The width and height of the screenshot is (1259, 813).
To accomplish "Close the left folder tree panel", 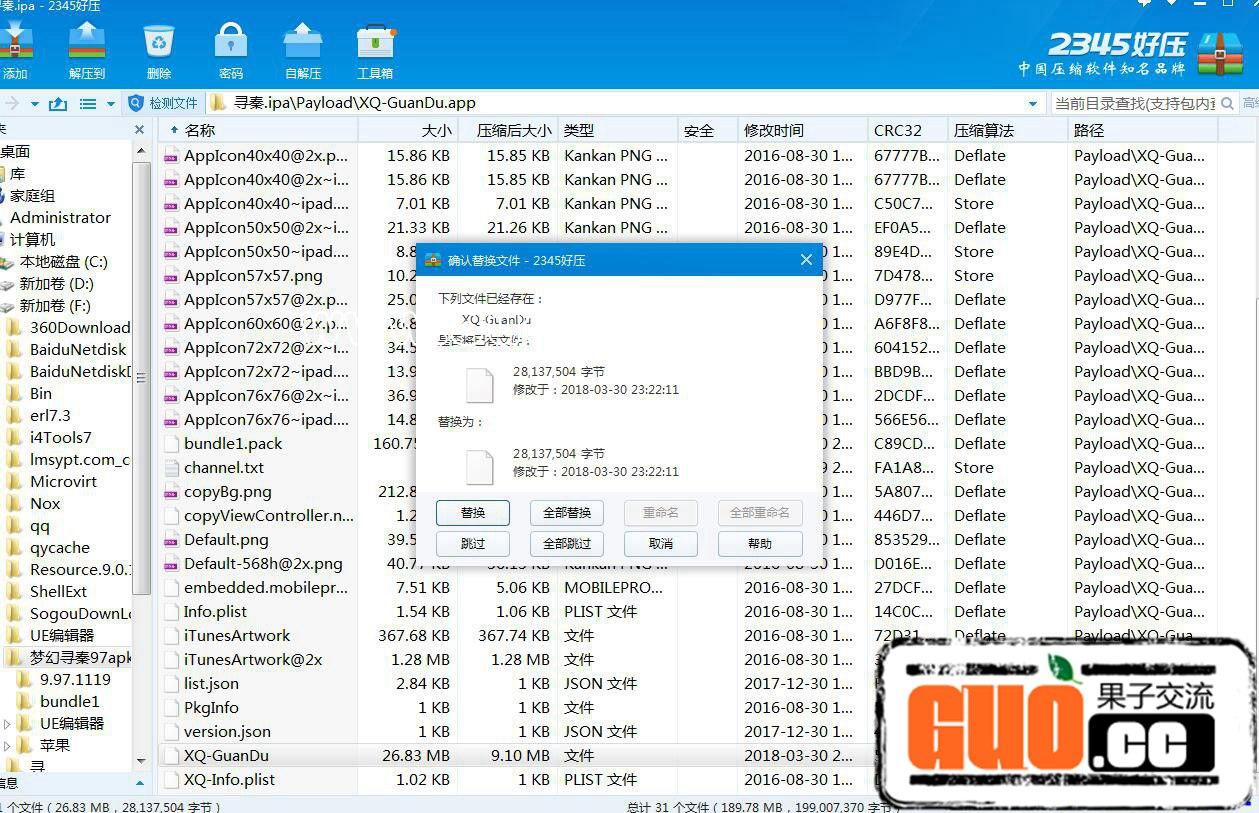I will click(139, 130).
